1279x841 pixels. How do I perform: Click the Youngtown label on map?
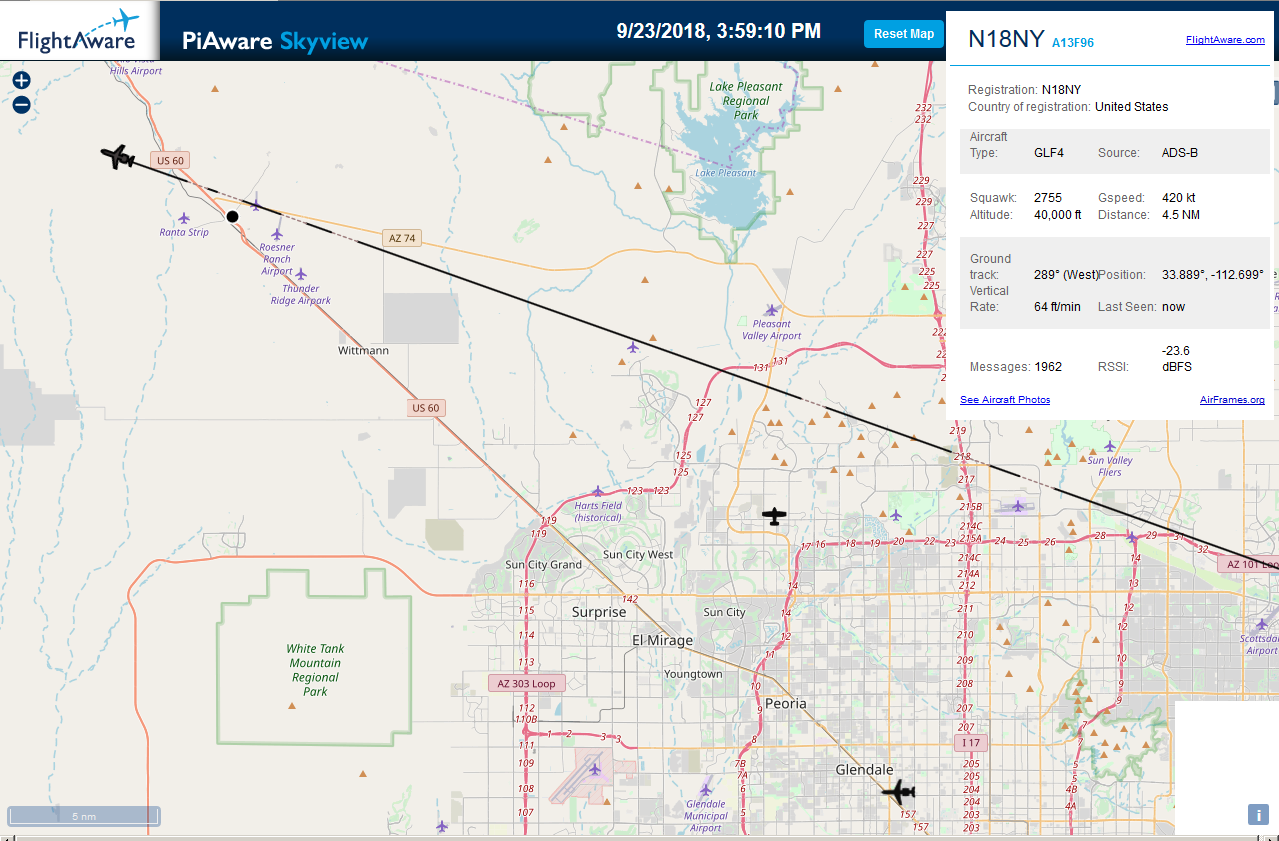tap(693, 674)
